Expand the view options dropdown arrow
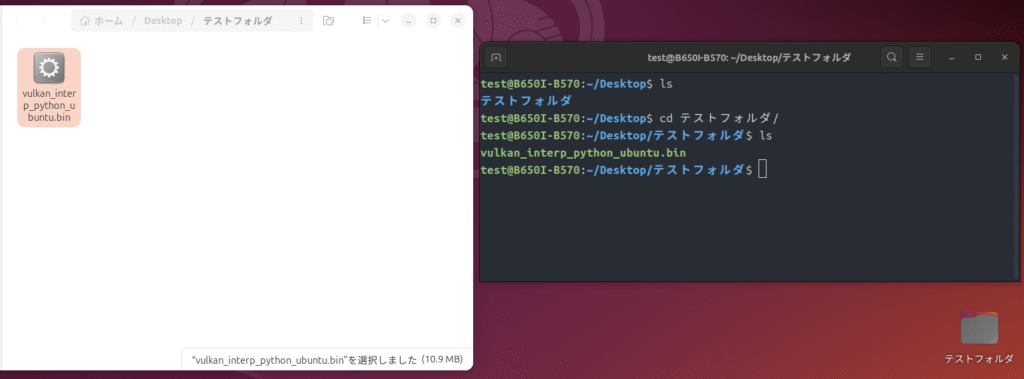The width and height of the screenshot is (1024, 379). (385, 21)
